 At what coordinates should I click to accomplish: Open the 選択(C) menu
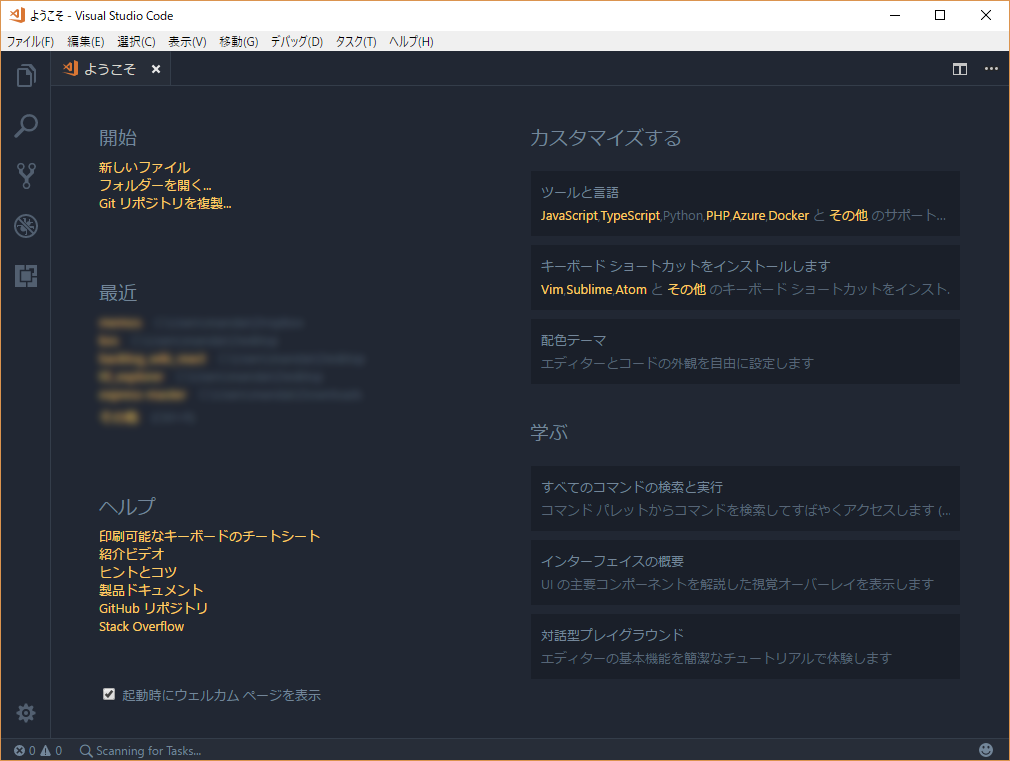(136, 41)
